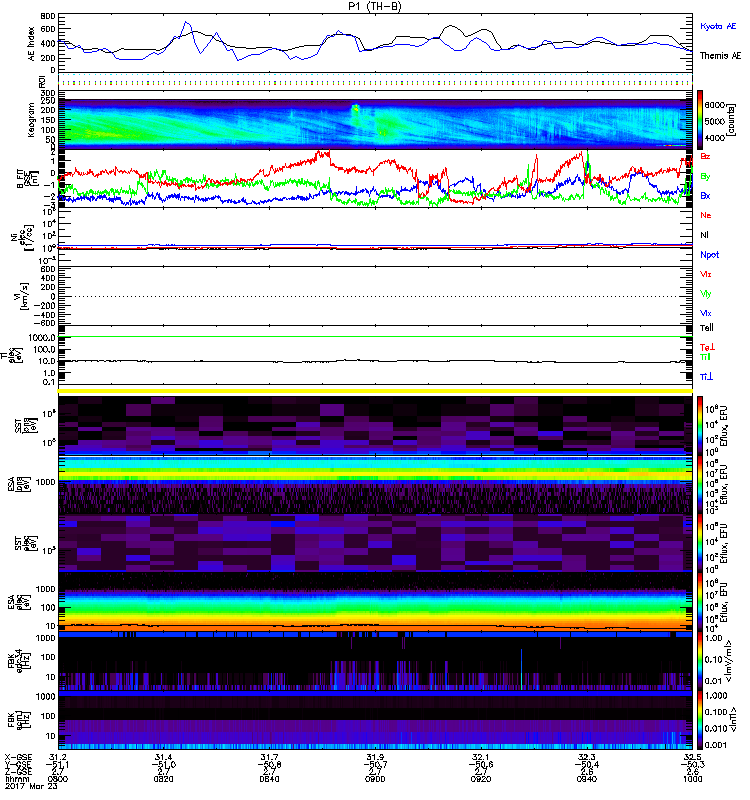Click the 0940 time tick label
The image size is (750, 800).
(587, 779)
